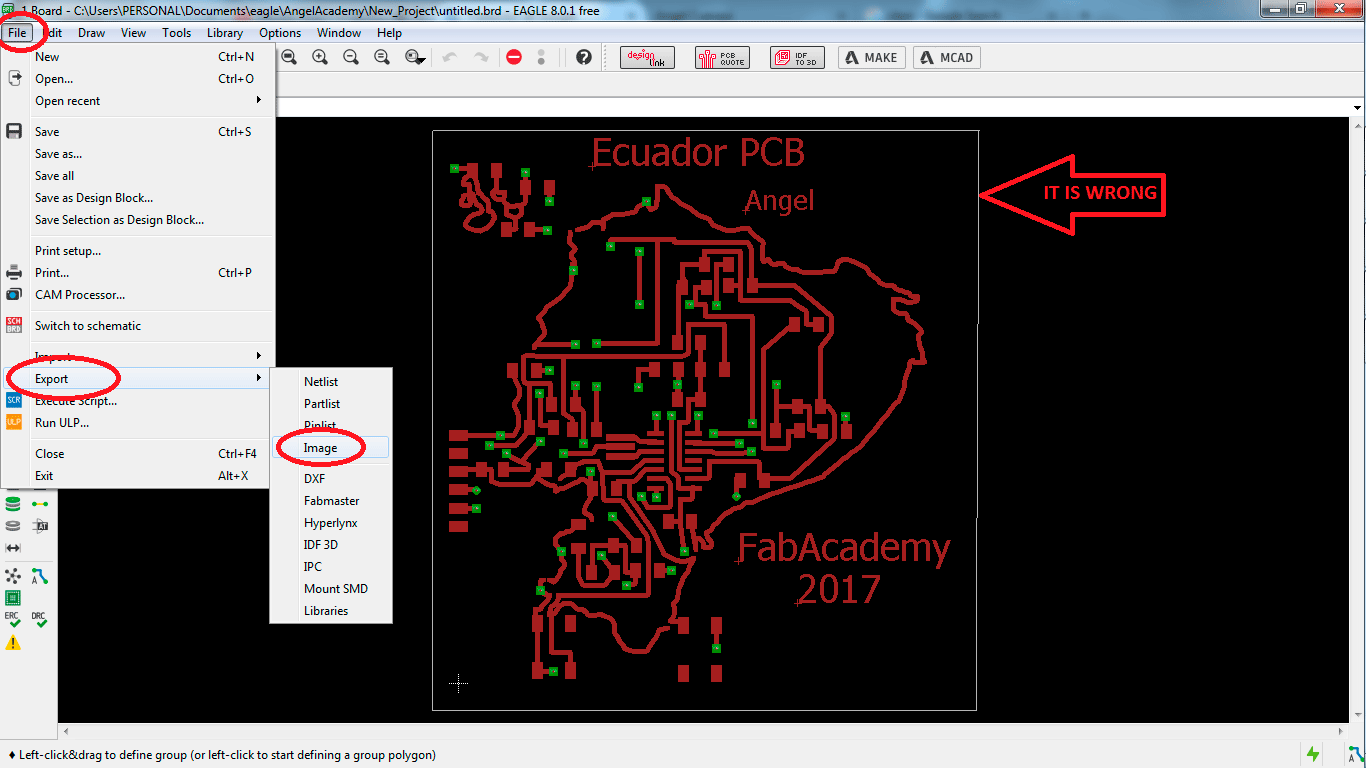The image size is (1366, 768).
Task: Click the orange ULP icon
Action: (14, 422)
